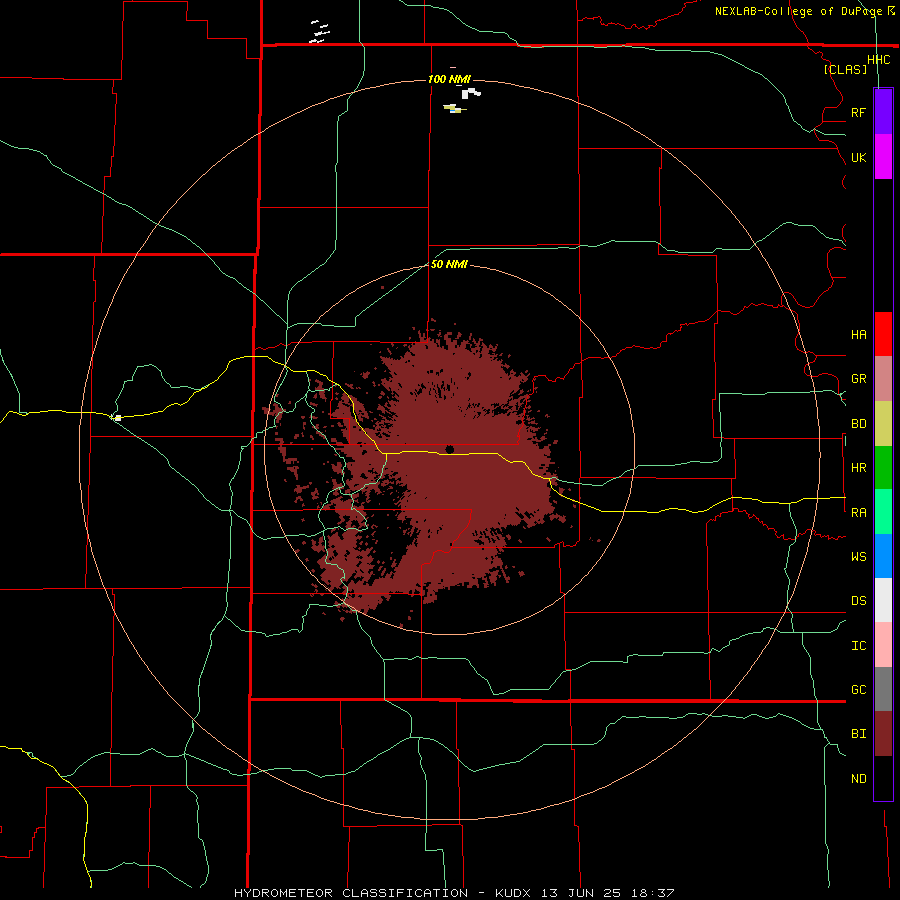Click the RF legend label

[858, 112]
